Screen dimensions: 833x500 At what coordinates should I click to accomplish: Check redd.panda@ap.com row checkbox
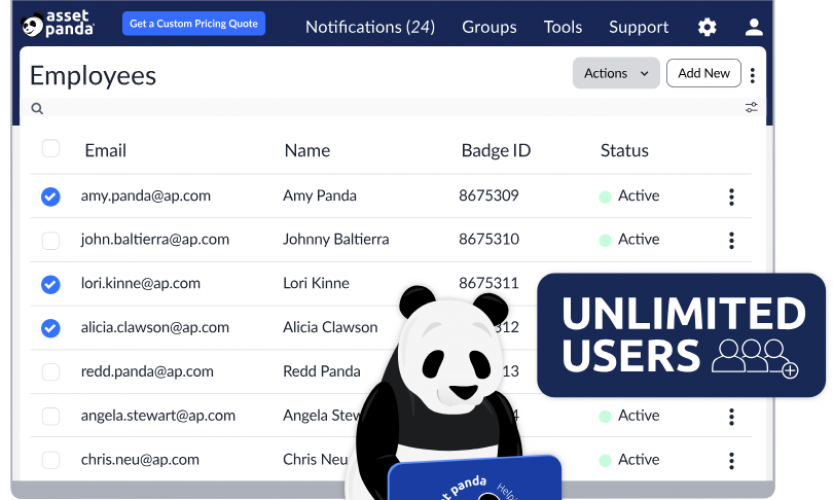pos(51,372)
